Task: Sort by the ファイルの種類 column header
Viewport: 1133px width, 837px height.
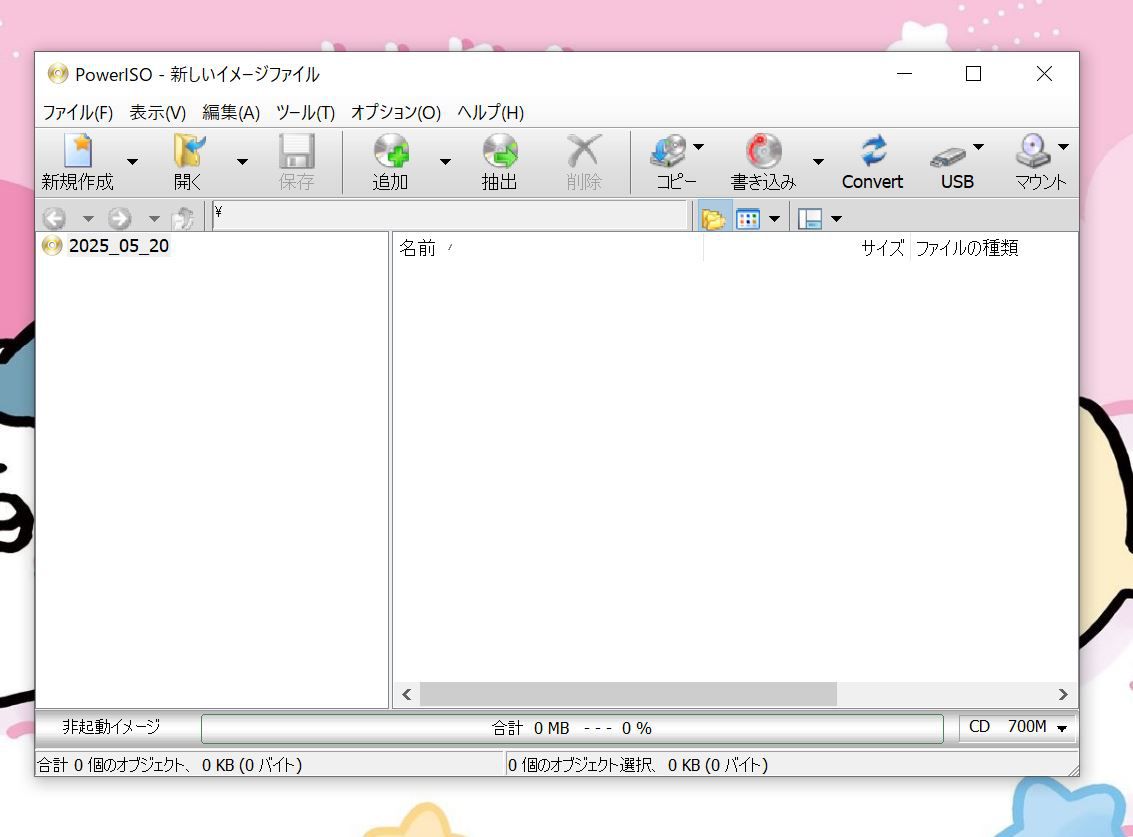Action: click(x=994, y=248)
